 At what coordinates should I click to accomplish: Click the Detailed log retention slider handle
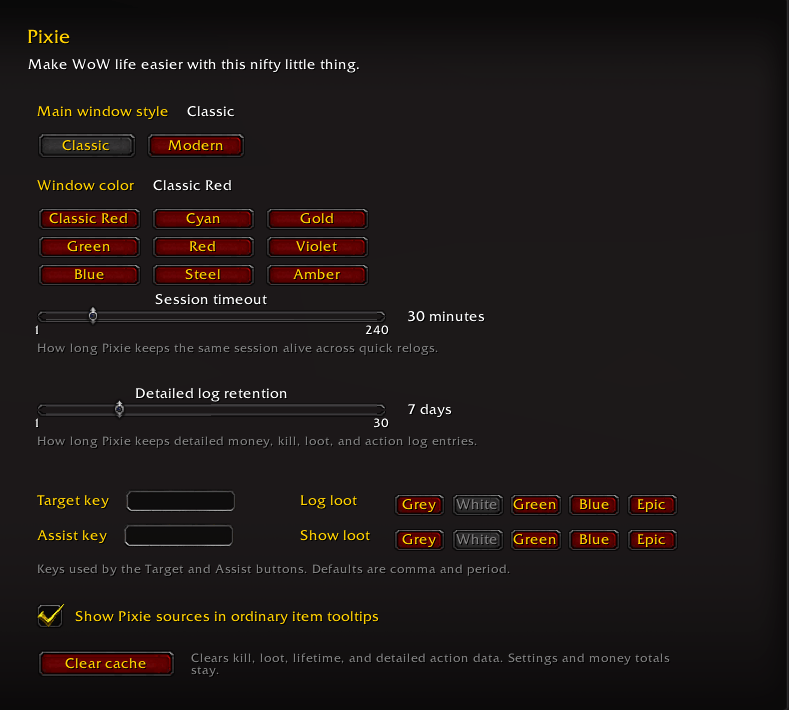coord(119,409)
